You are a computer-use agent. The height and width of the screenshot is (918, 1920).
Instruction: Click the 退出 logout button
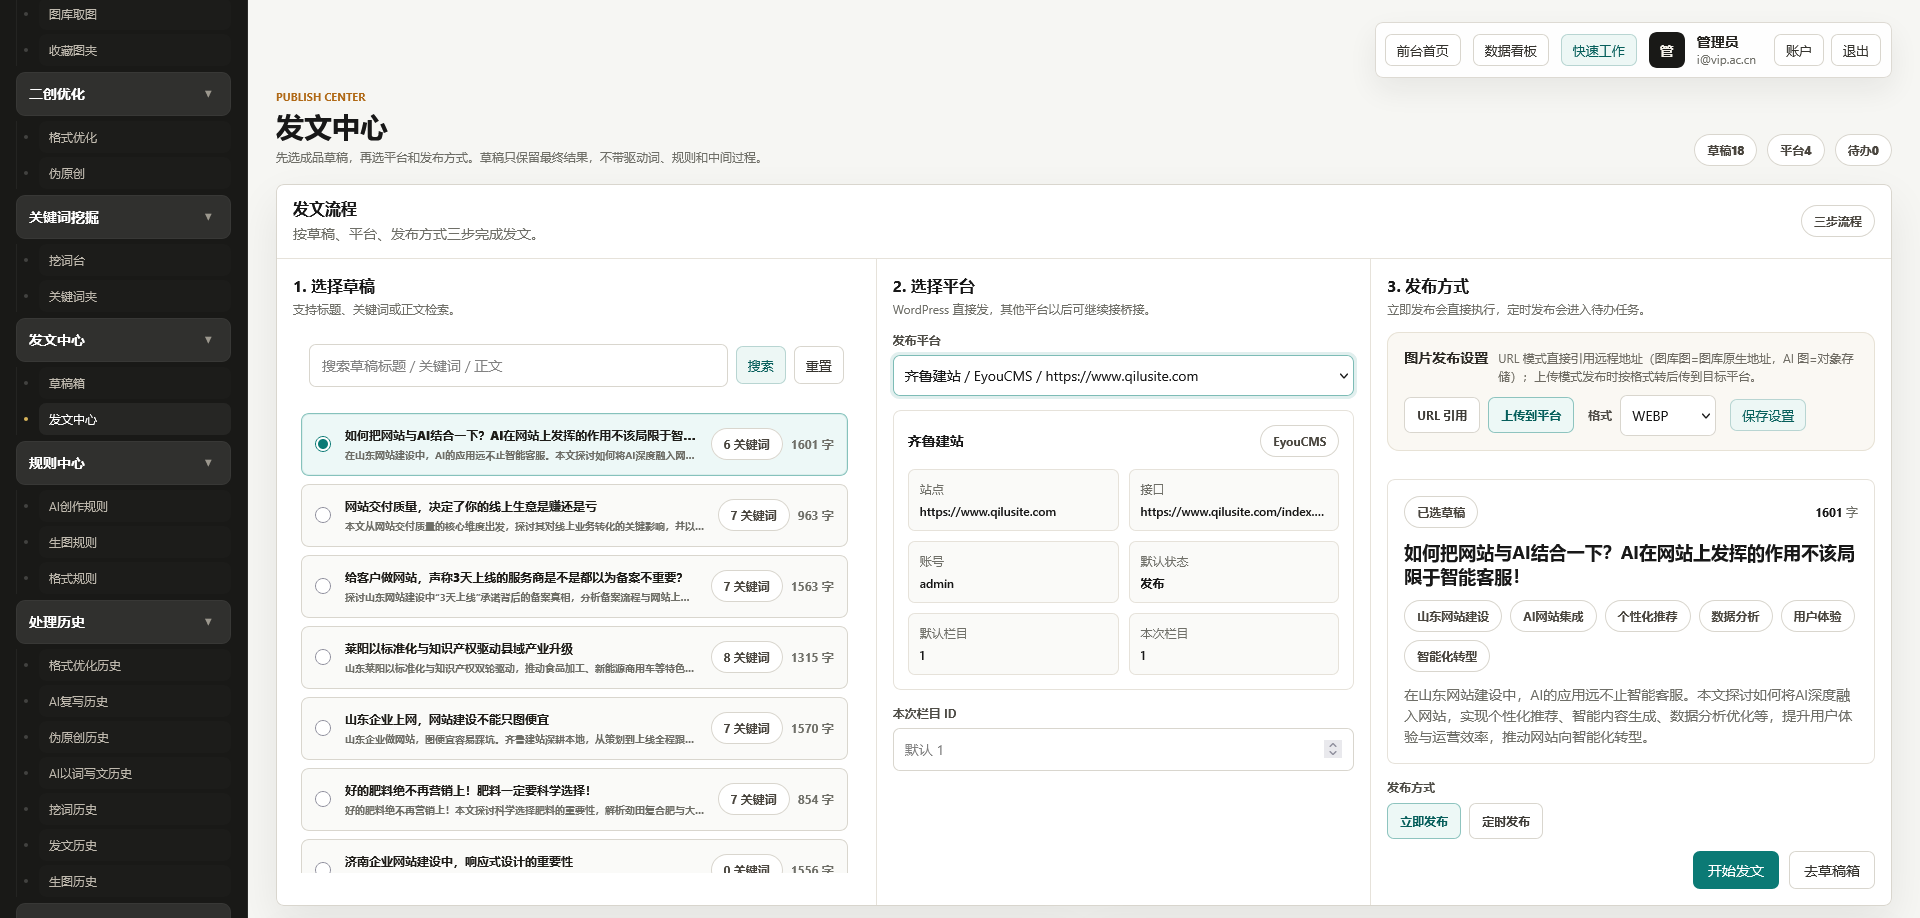pos(1856,50)
